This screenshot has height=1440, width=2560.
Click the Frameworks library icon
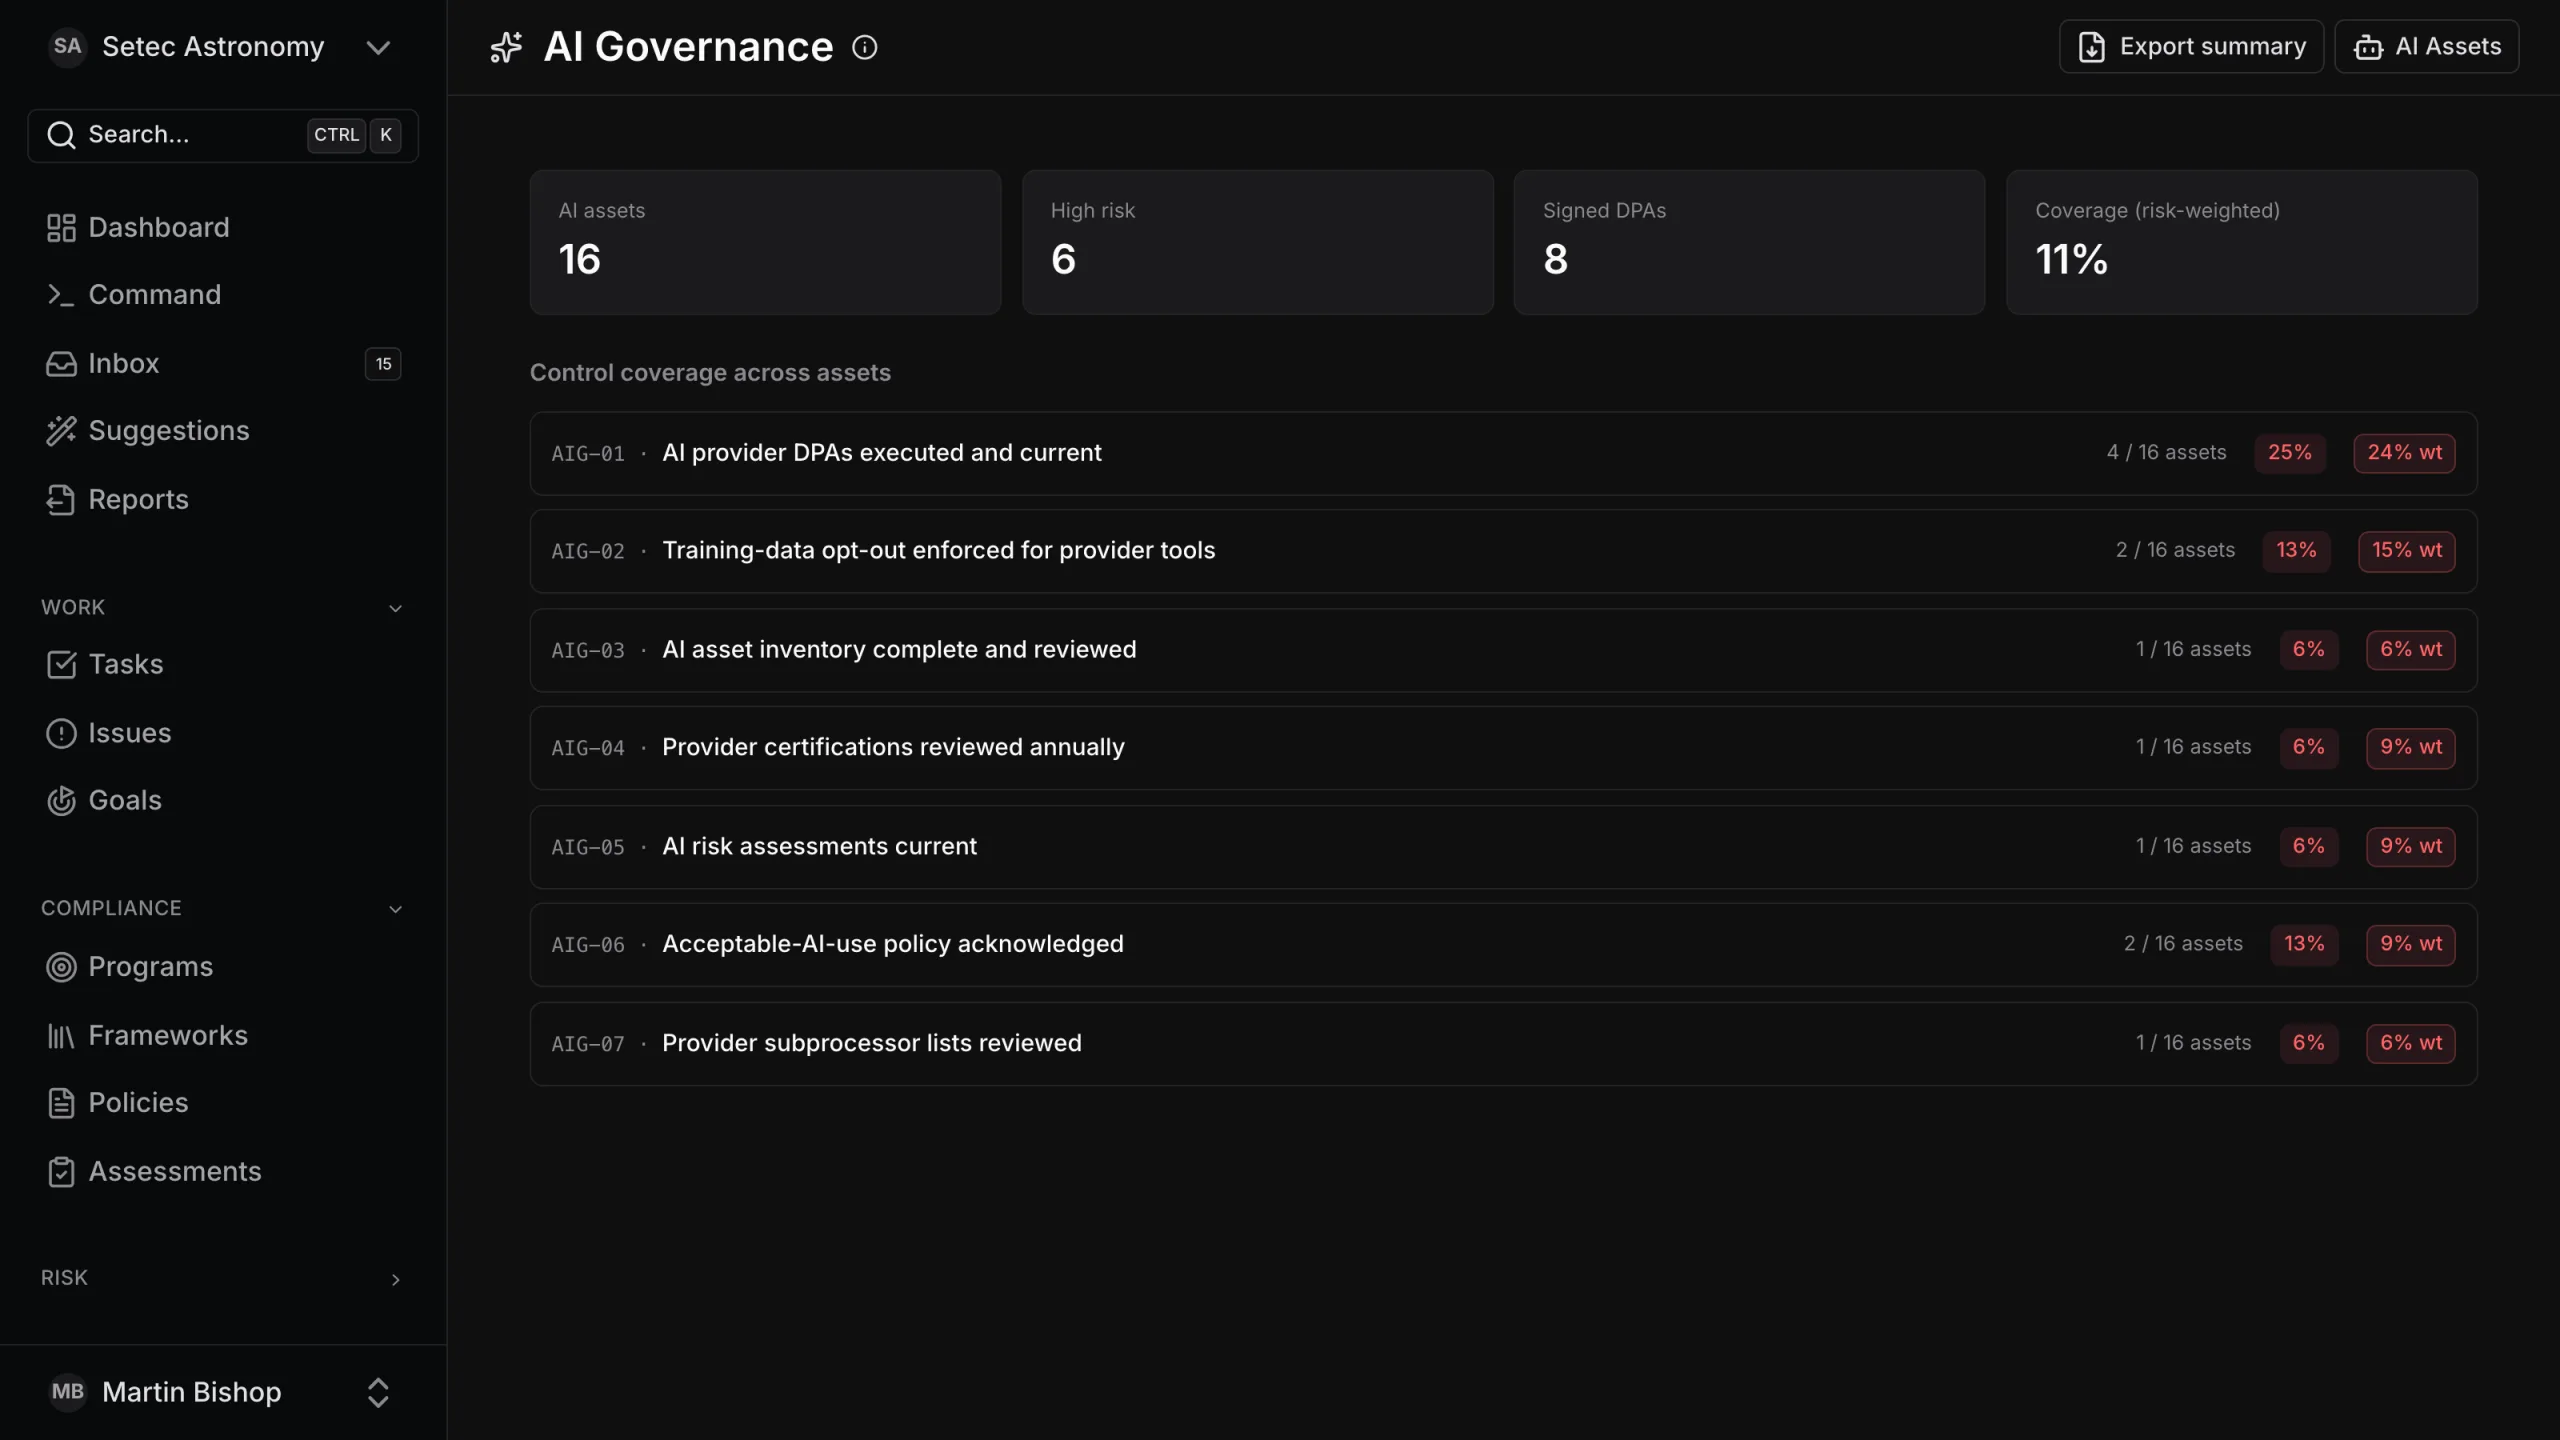coord(61,1036)
